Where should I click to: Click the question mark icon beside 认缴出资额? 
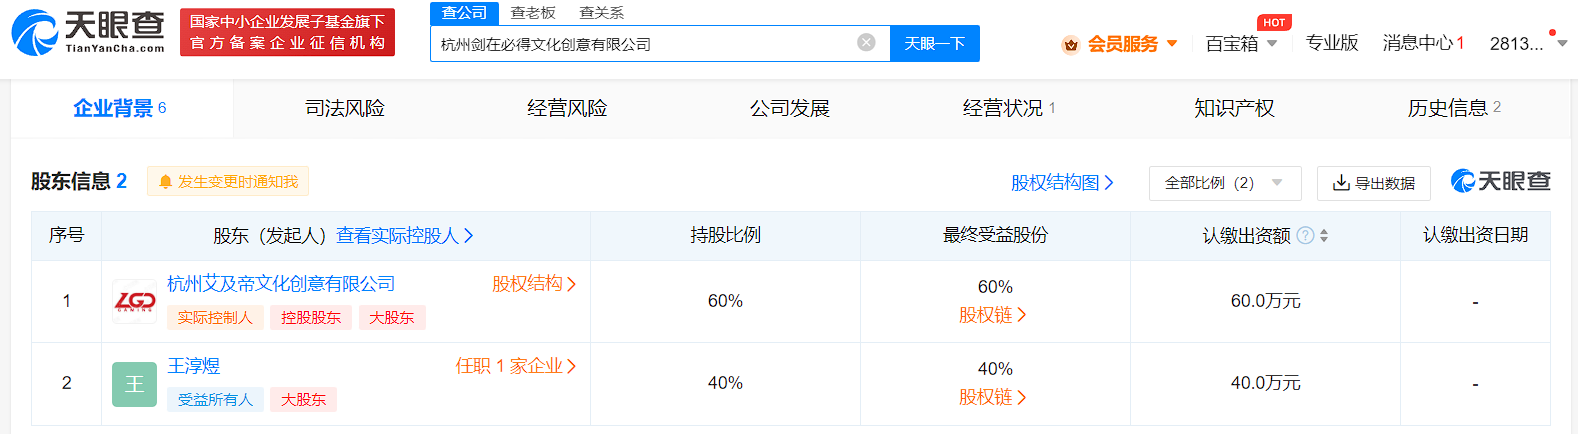1305,235
